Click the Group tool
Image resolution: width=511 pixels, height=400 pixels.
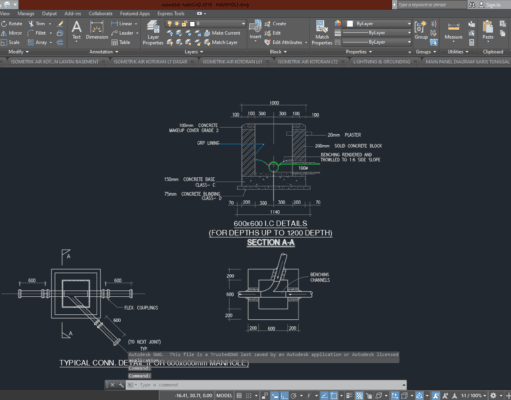coord(421,30)
